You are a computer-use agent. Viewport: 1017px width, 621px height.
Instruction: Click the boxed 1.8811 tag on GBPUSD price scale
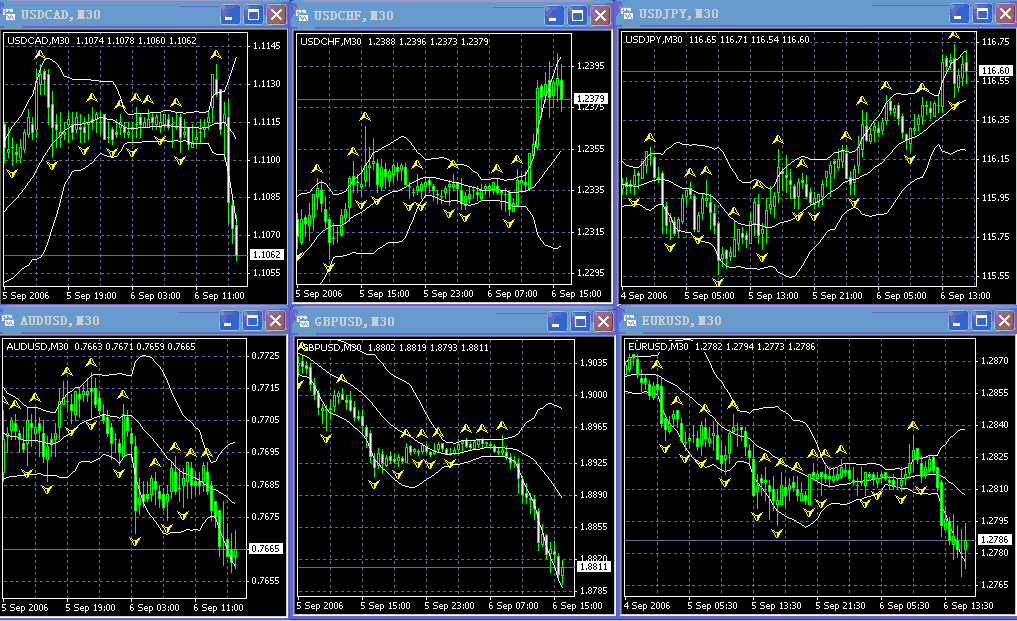593,566
